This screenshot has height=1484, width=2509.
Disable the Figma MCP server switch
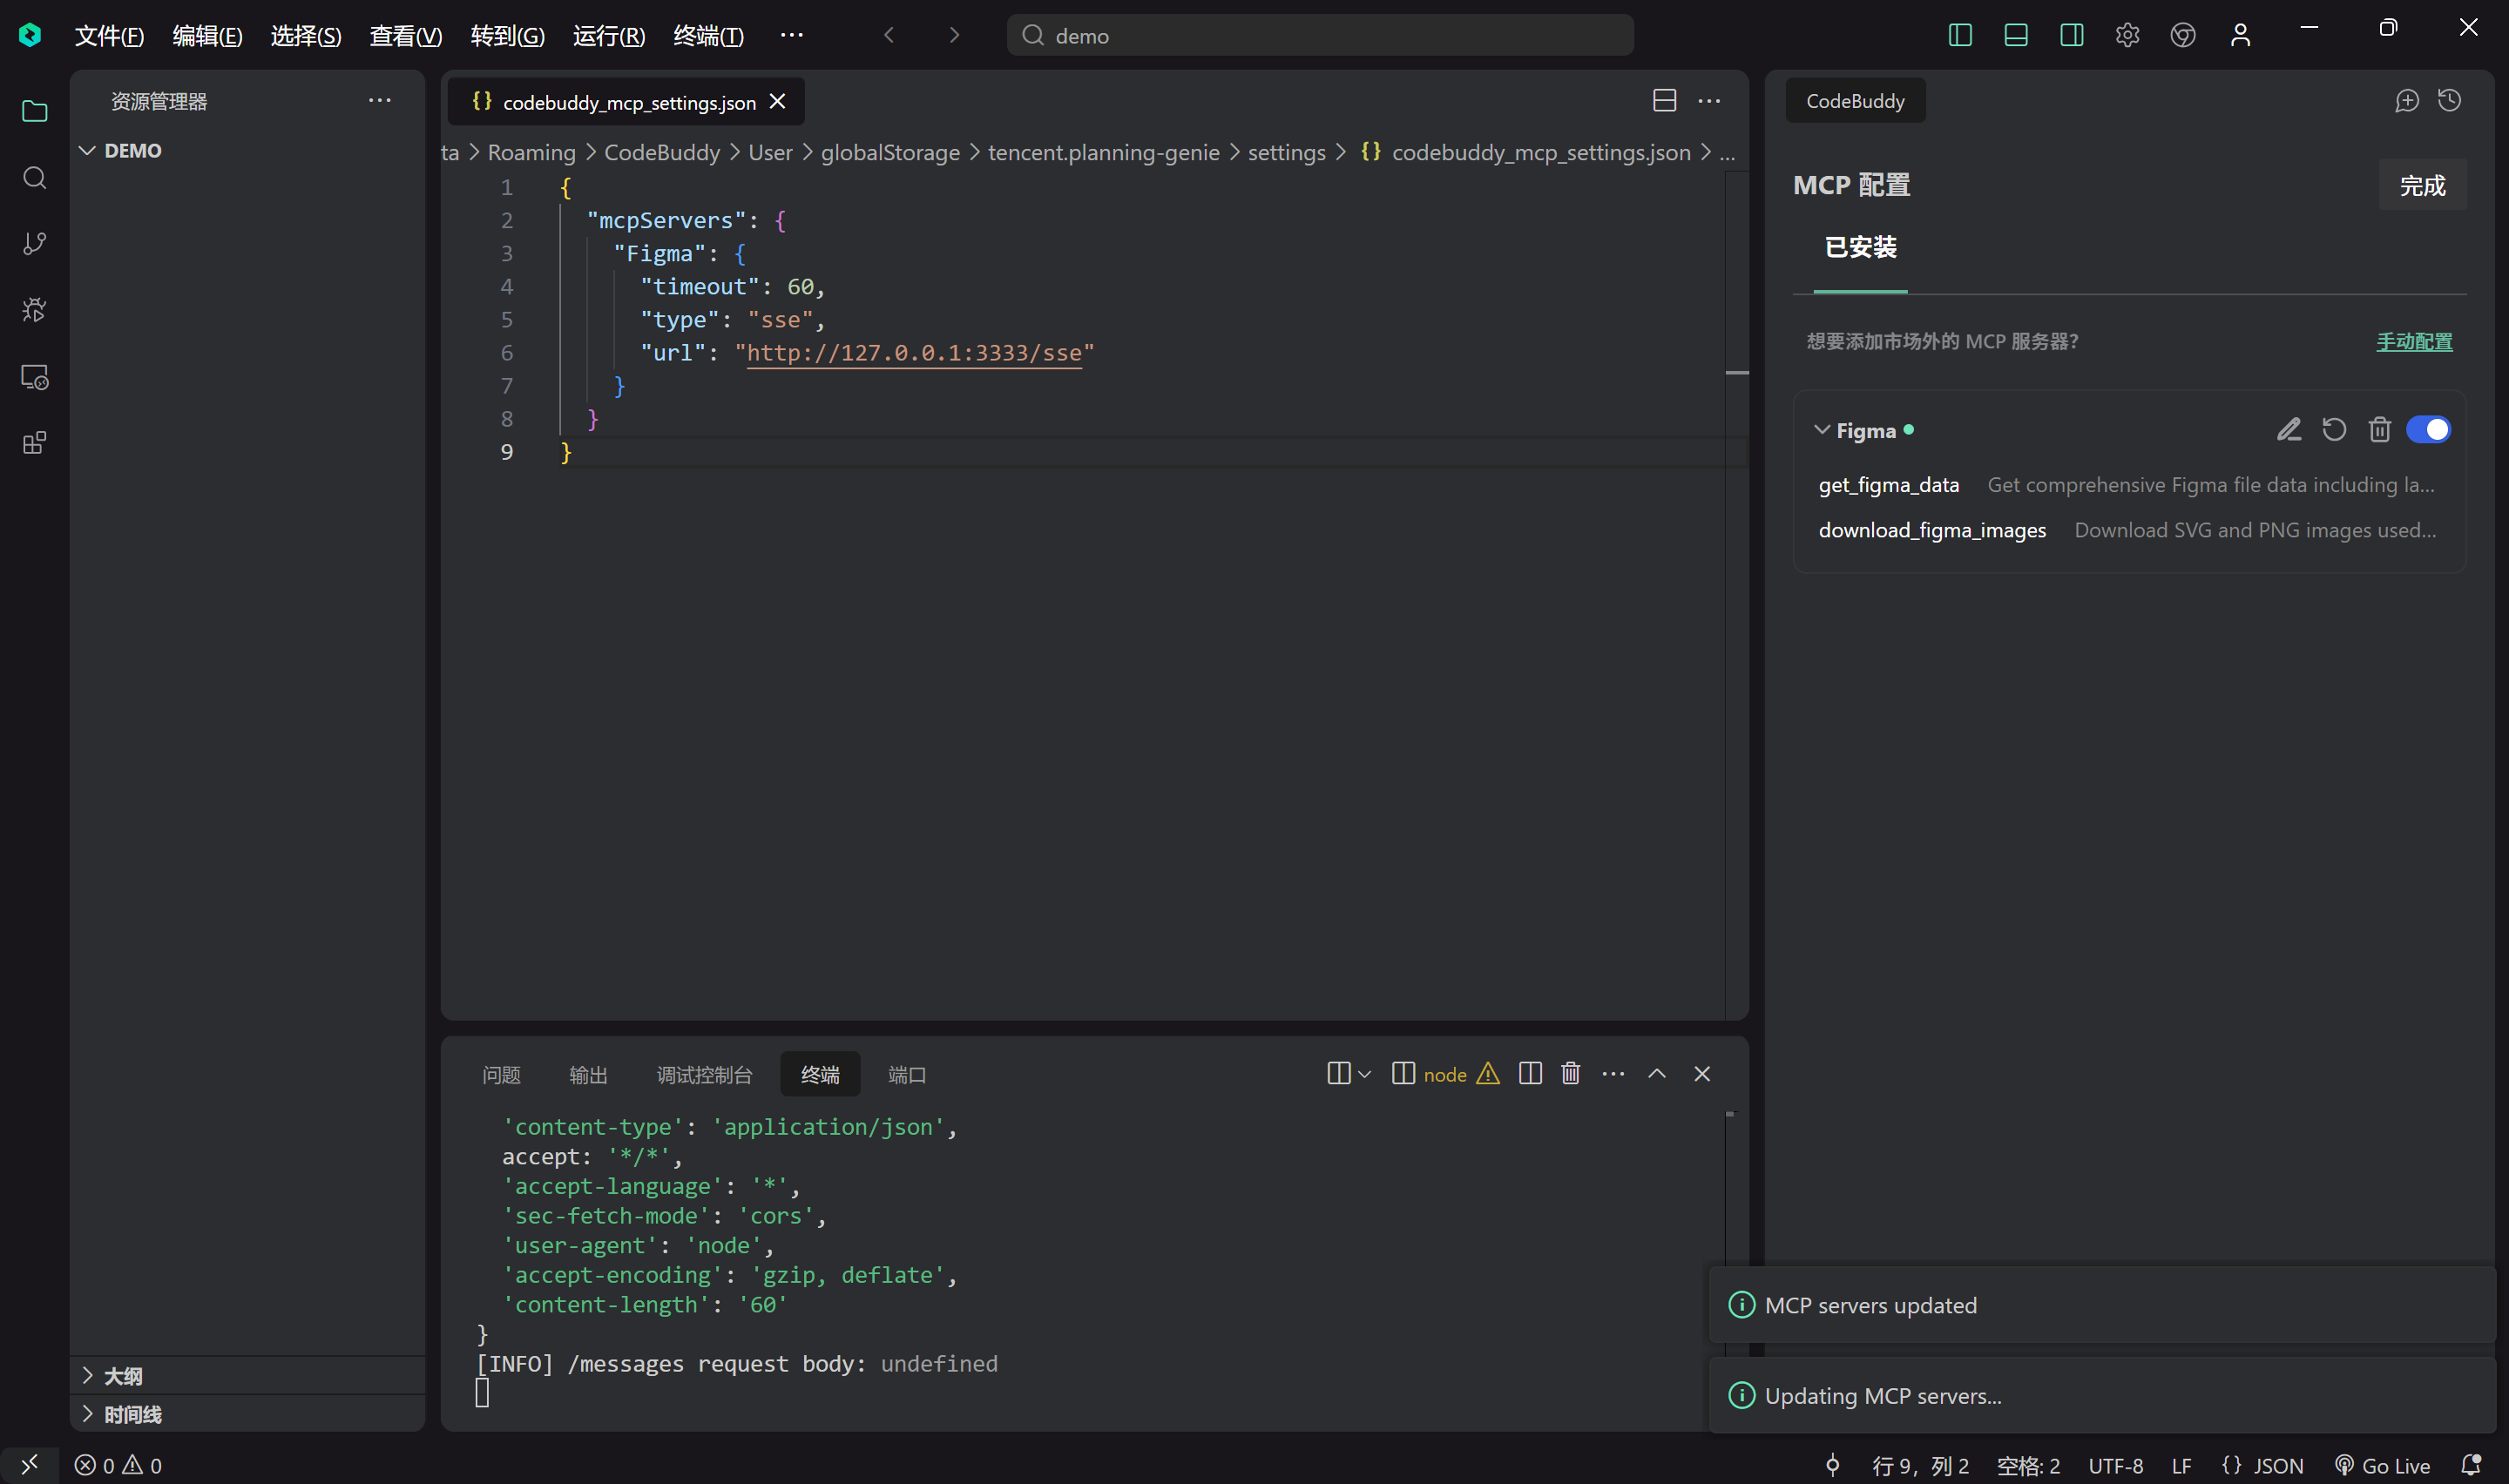pos(2428,430)
